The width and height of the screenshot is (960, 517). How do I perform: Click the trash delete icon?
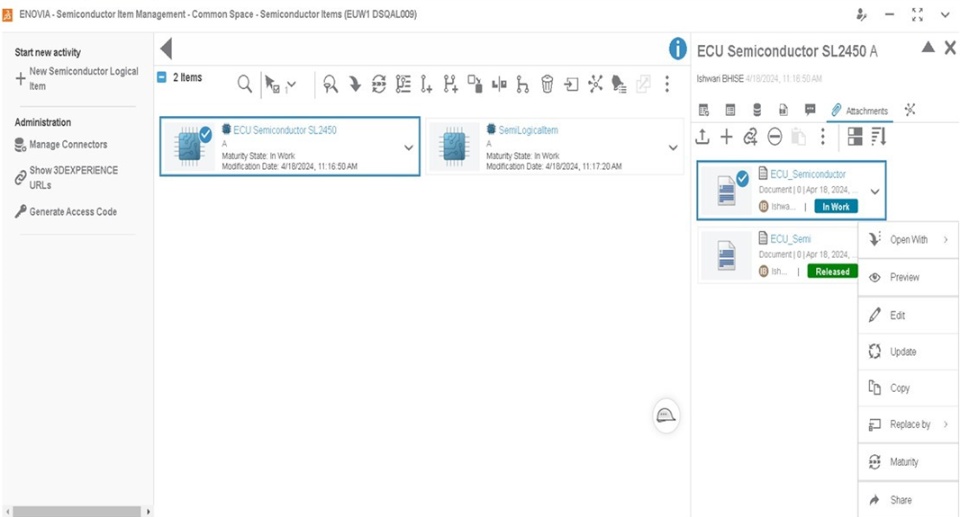point(547,84)
